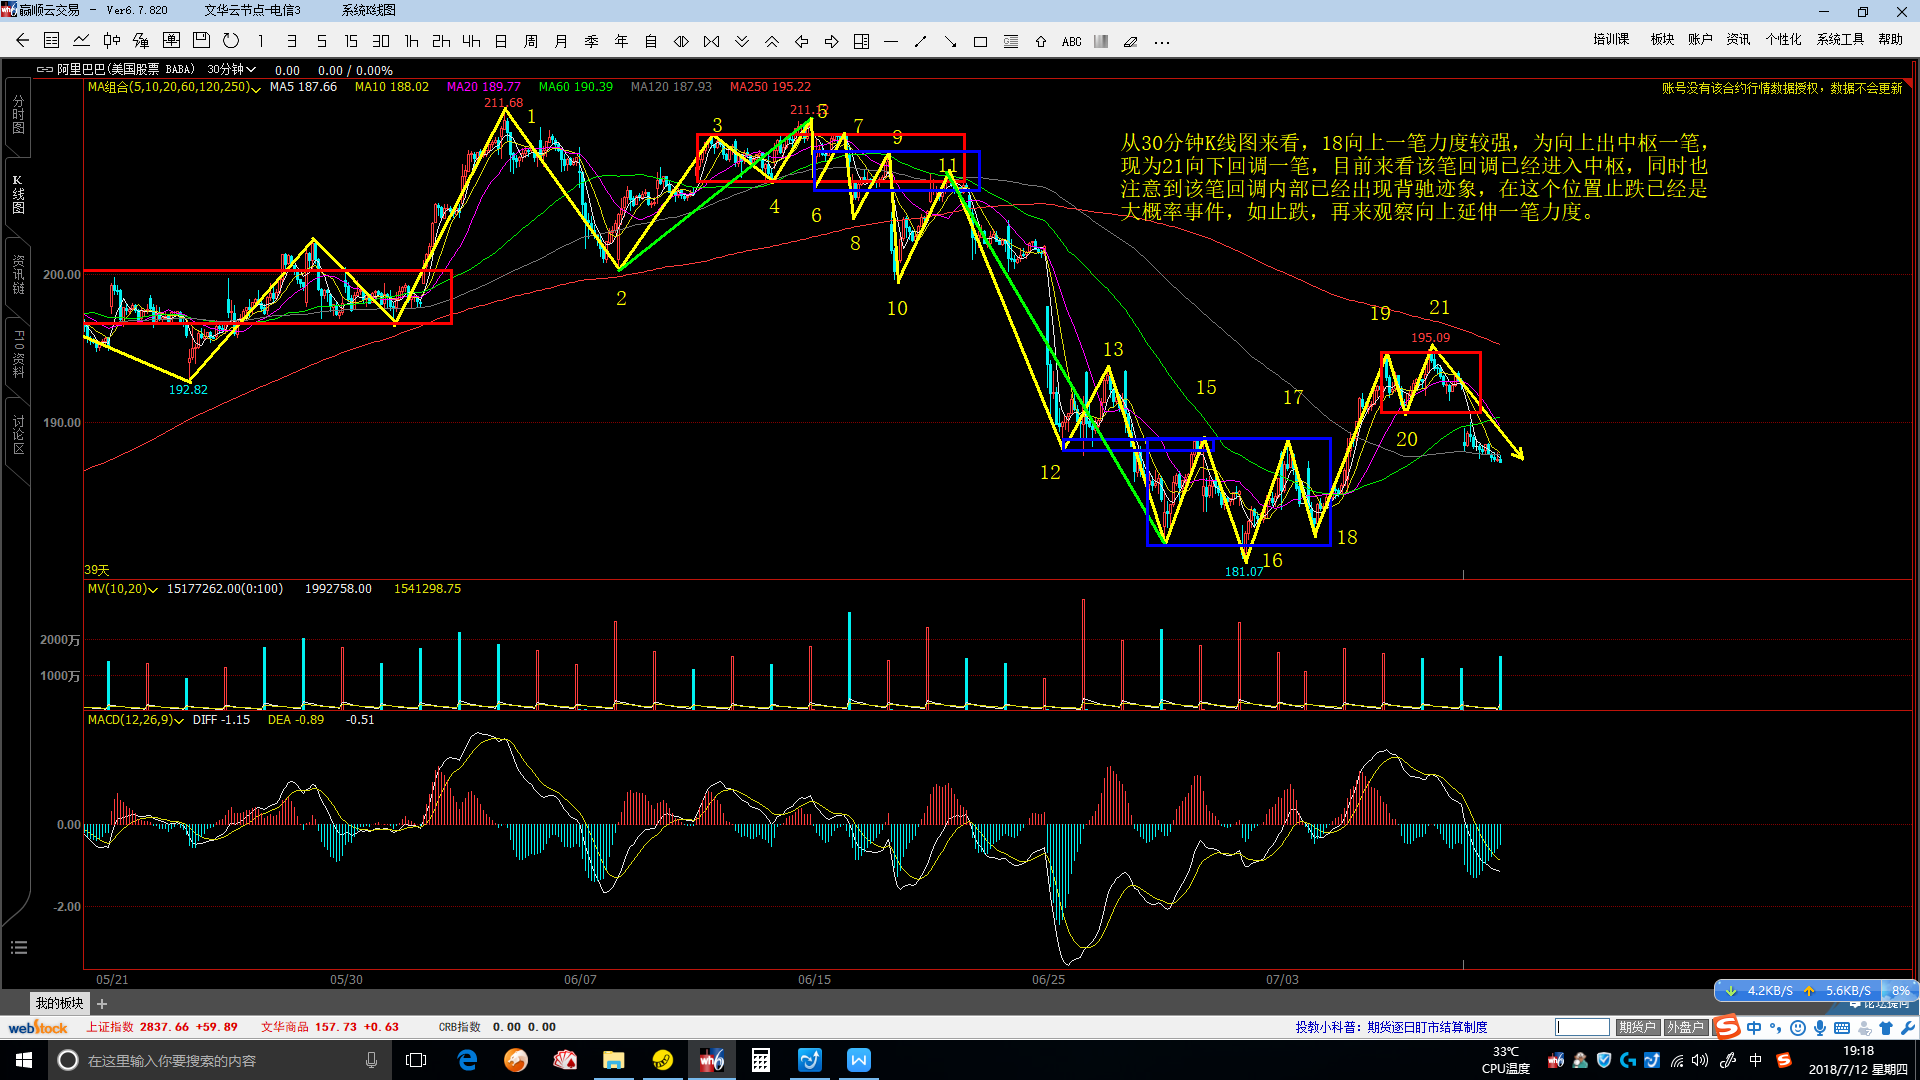Screen dimensions: 1920x1080
Task: Click the back arrow in the toolbar
Action: 23,41
